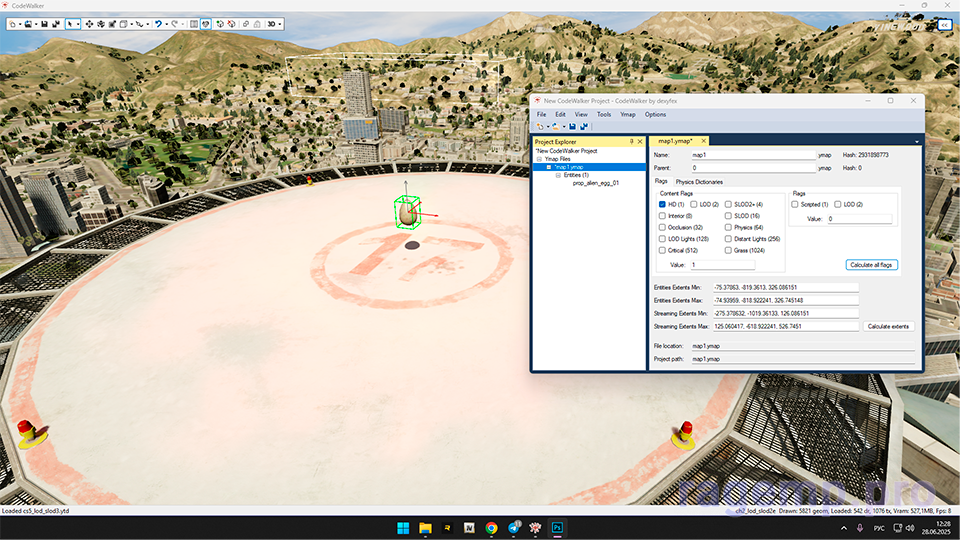Screen dimensions: 960x540
Task: Activate the Move widget tool
Action: (89, 24)
